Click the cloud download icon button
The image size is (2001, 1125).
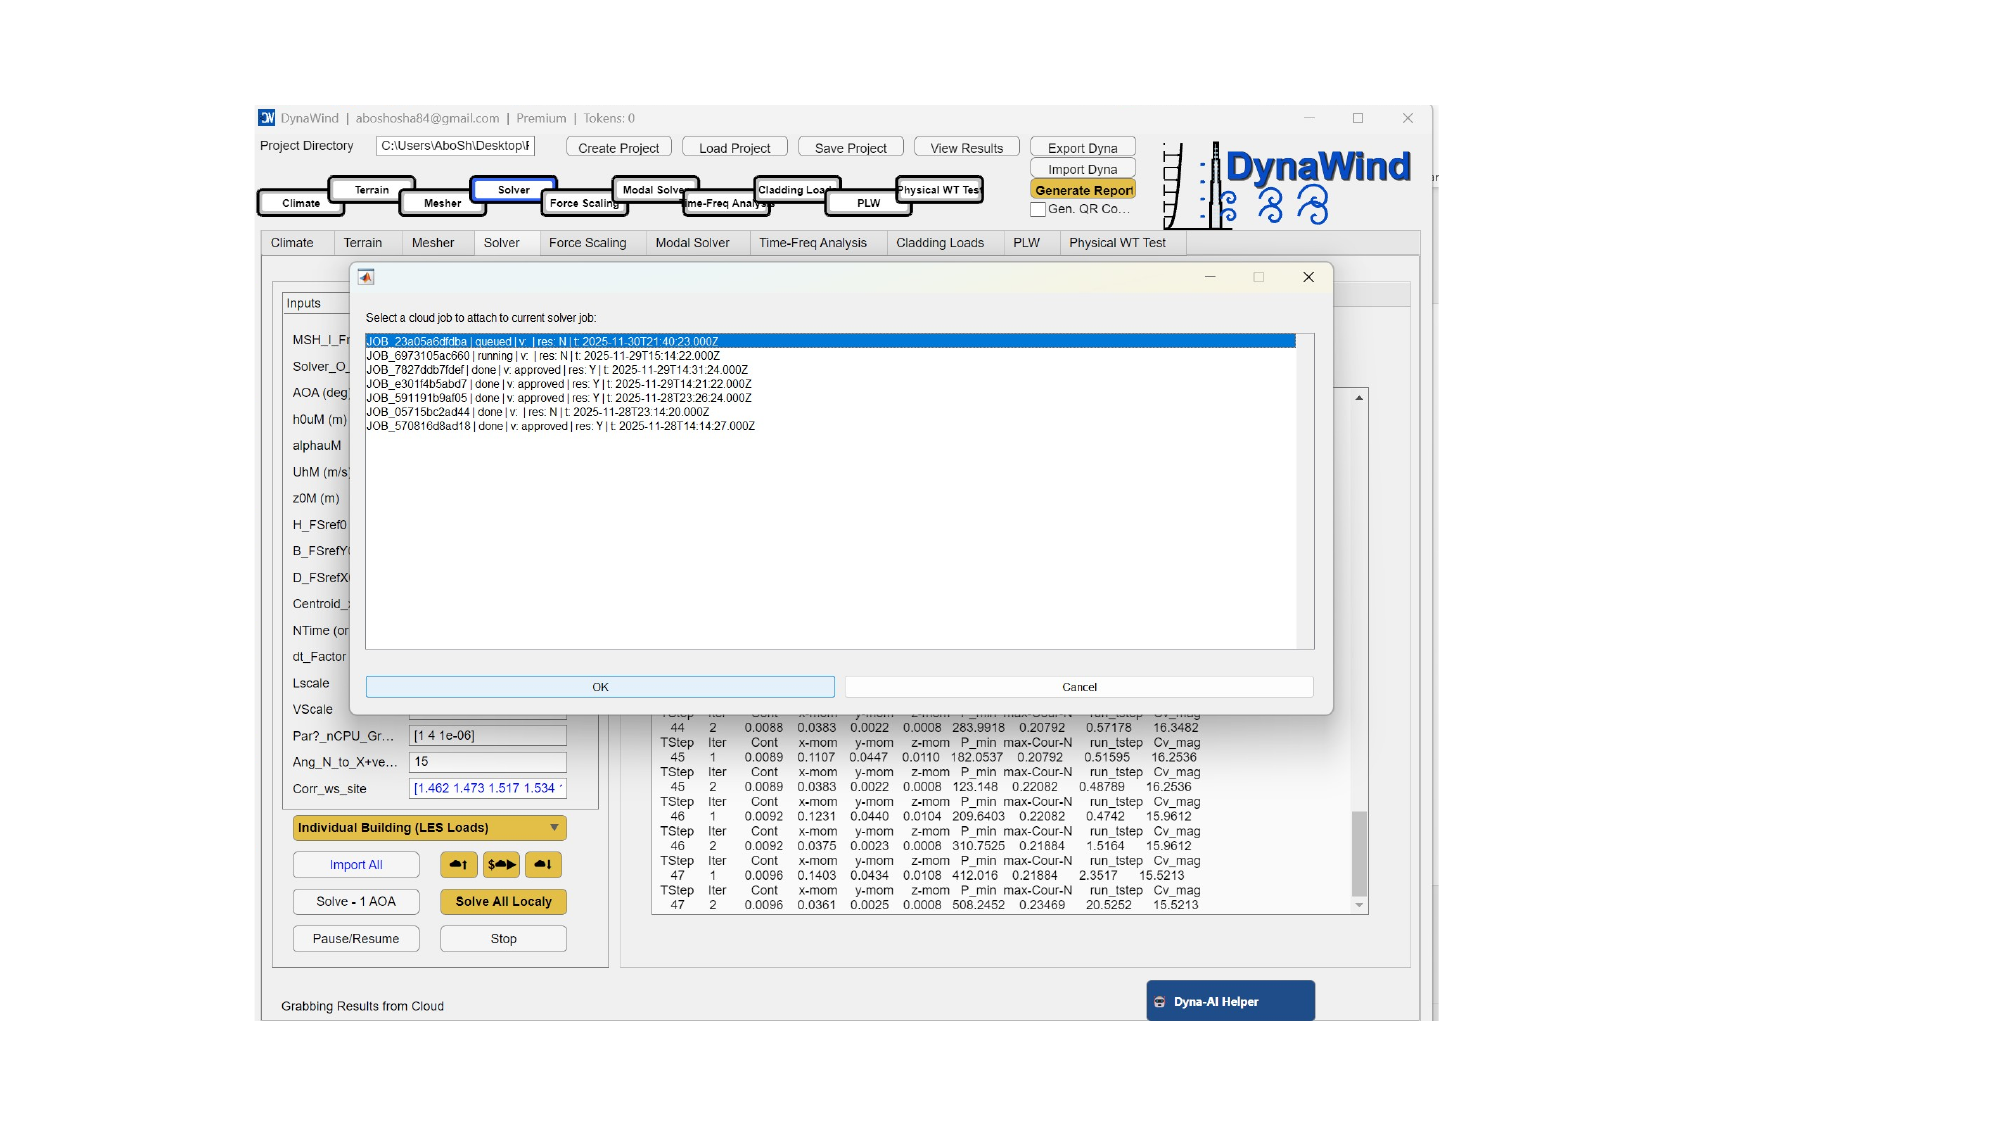tap(543, 865)
